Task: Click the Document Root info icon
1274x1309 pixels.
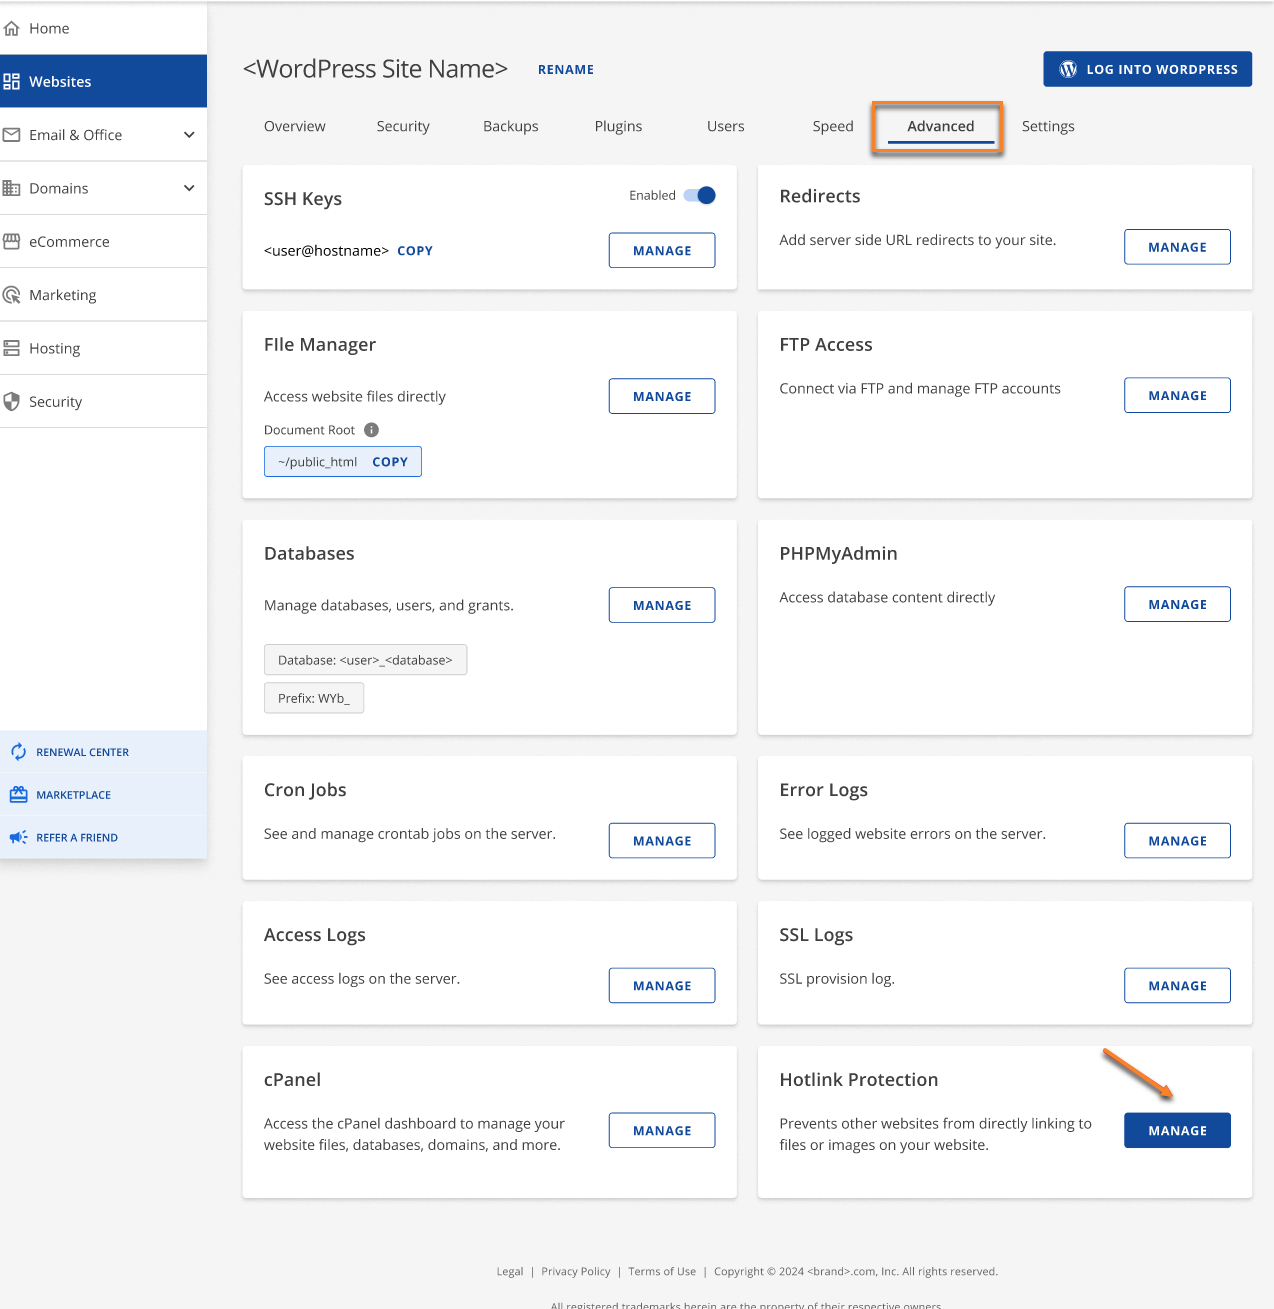Action: pos(371,429)
